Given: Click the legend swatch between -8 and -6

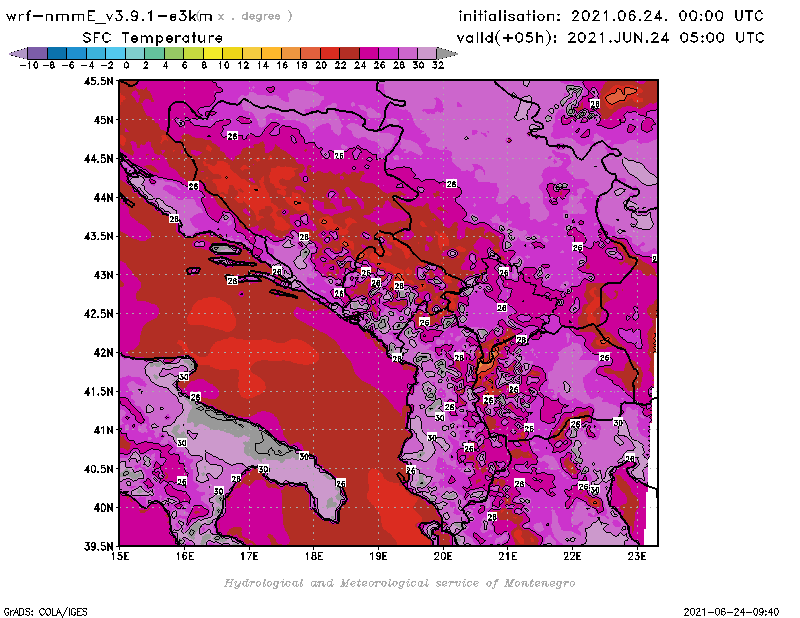Looking at the screenshot, I should pos(57,53).
